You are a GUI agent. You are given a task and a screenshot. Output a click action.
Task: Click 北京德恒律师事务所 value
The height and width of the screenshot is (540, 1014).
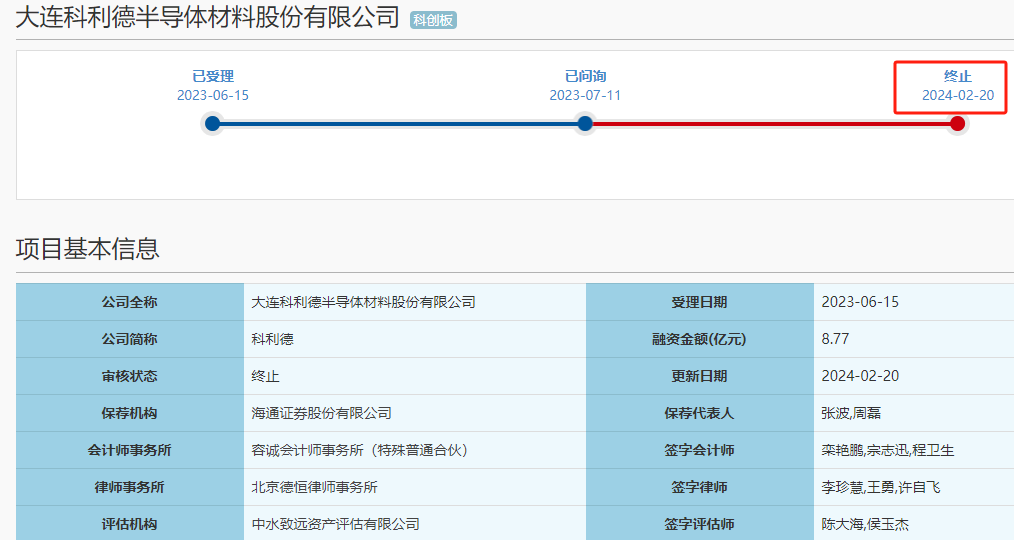314,487
